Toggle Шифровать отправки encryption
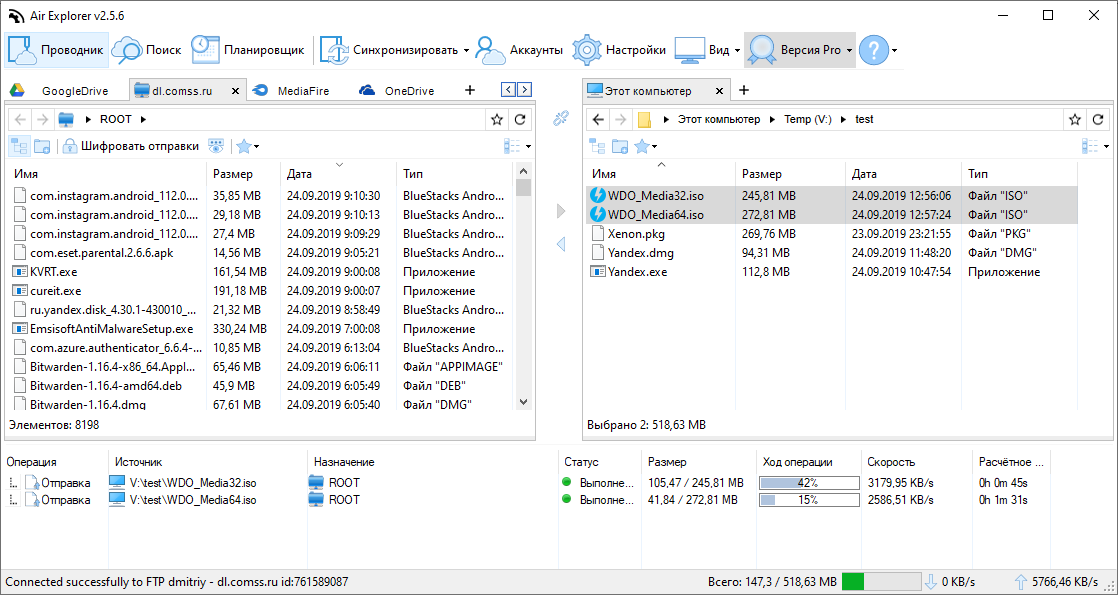 pyautogui.click(x=130, y=146)
